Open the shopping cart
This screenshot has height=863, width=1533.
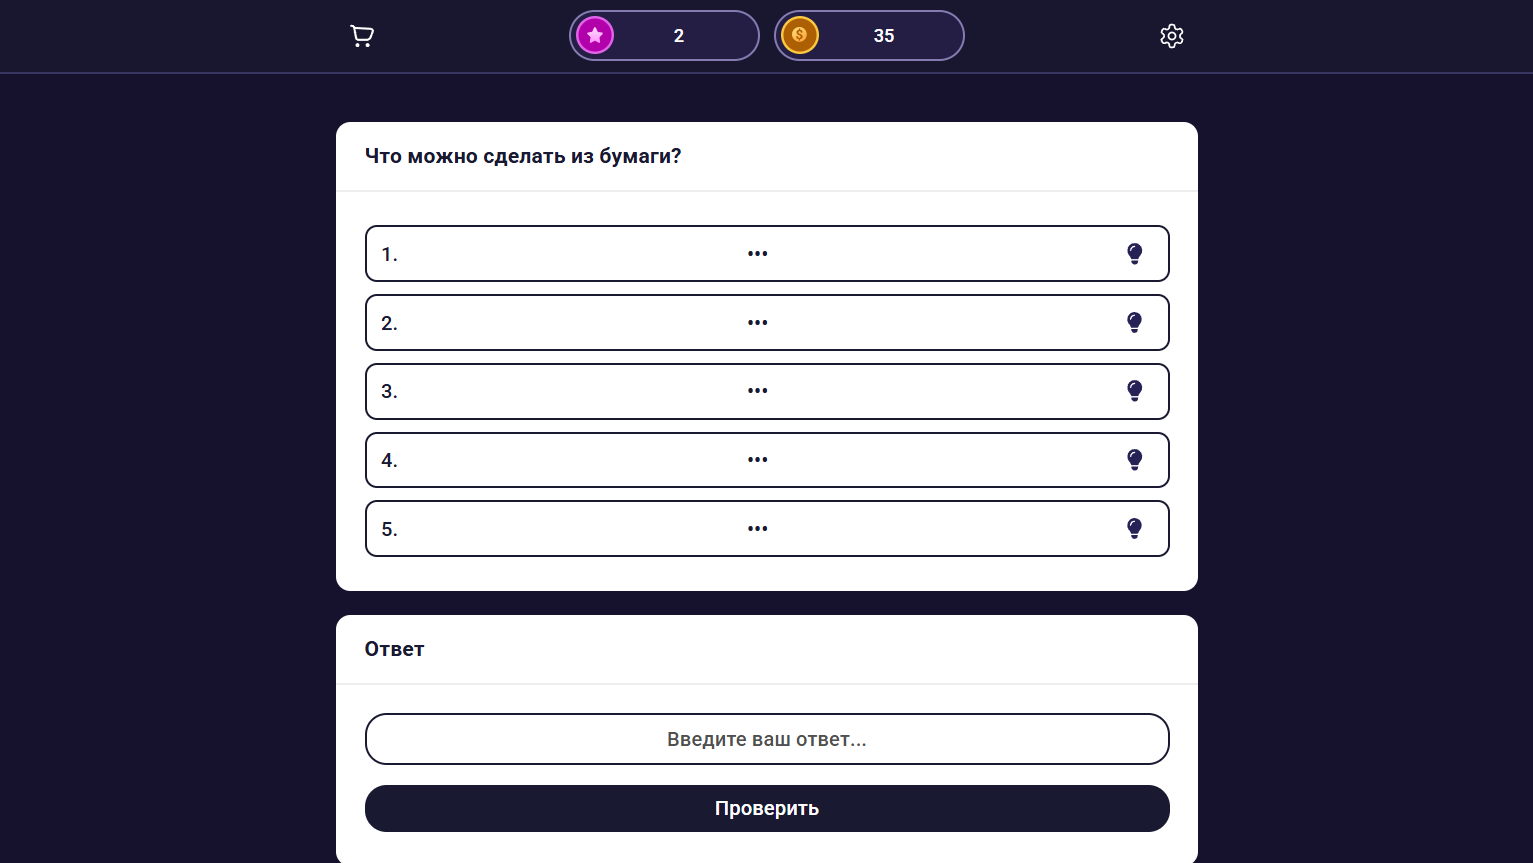[x=361, y=35]
